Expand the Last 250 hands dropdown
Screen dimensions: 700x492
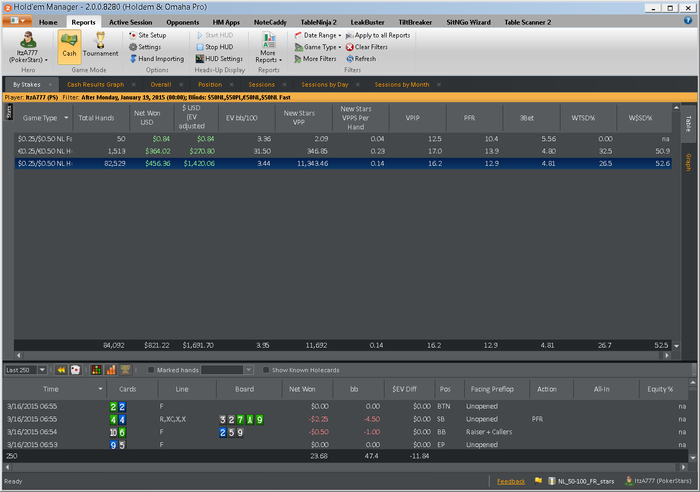pyautogui.click(x=42, y=370)
